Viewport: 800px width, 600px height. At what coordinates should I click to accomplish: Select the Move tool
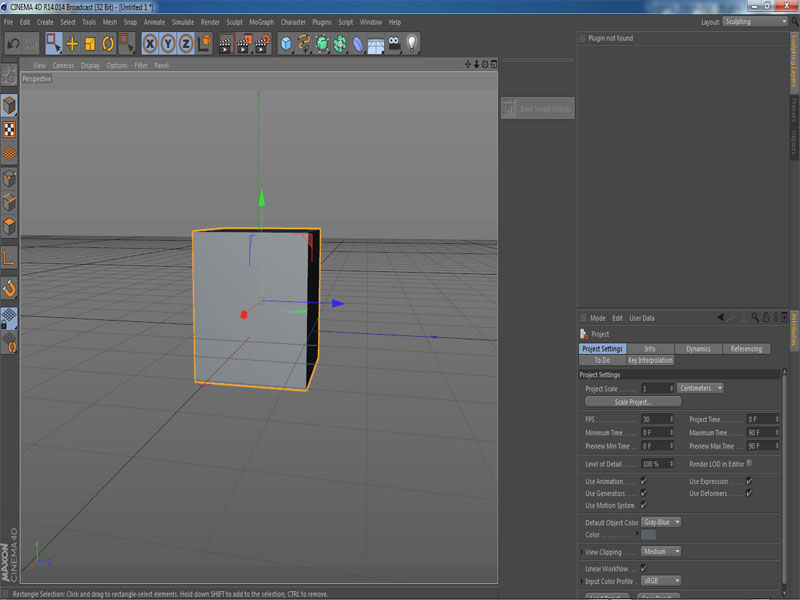[x=72, y=43]
